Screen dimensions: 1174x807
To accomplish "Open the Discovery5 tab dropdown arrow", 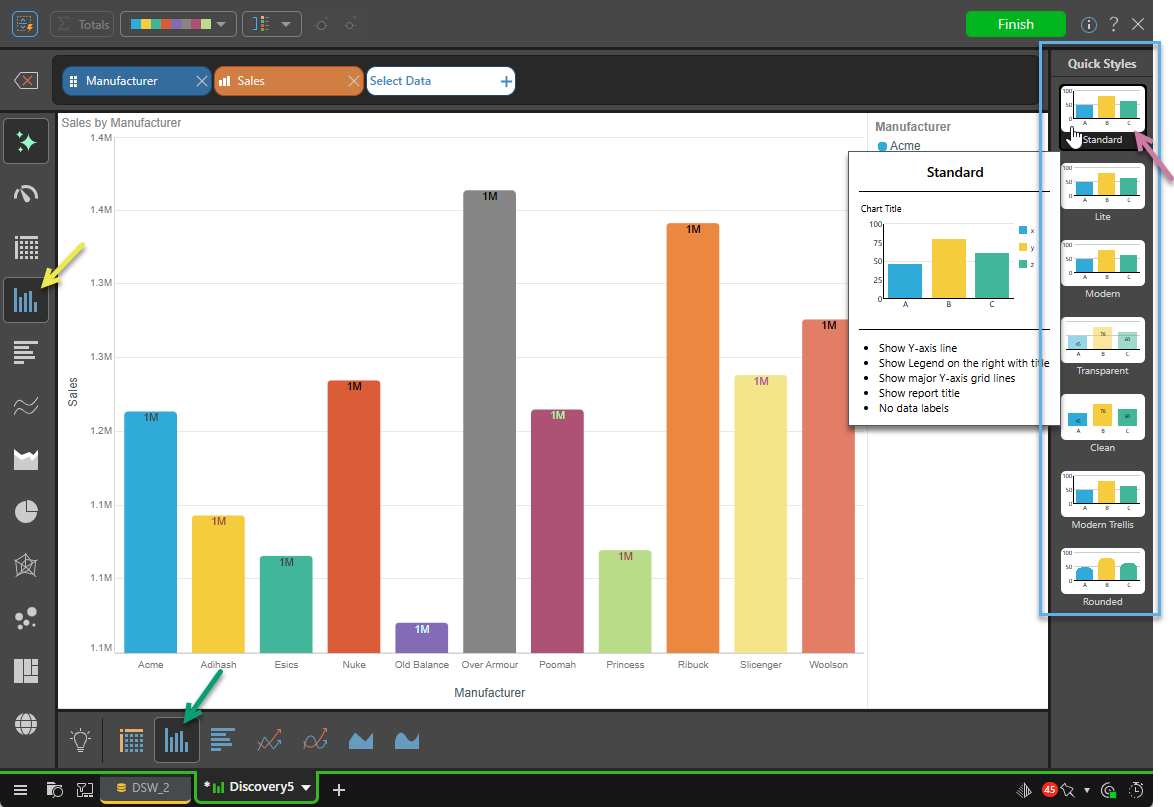I will coord(306,788).
